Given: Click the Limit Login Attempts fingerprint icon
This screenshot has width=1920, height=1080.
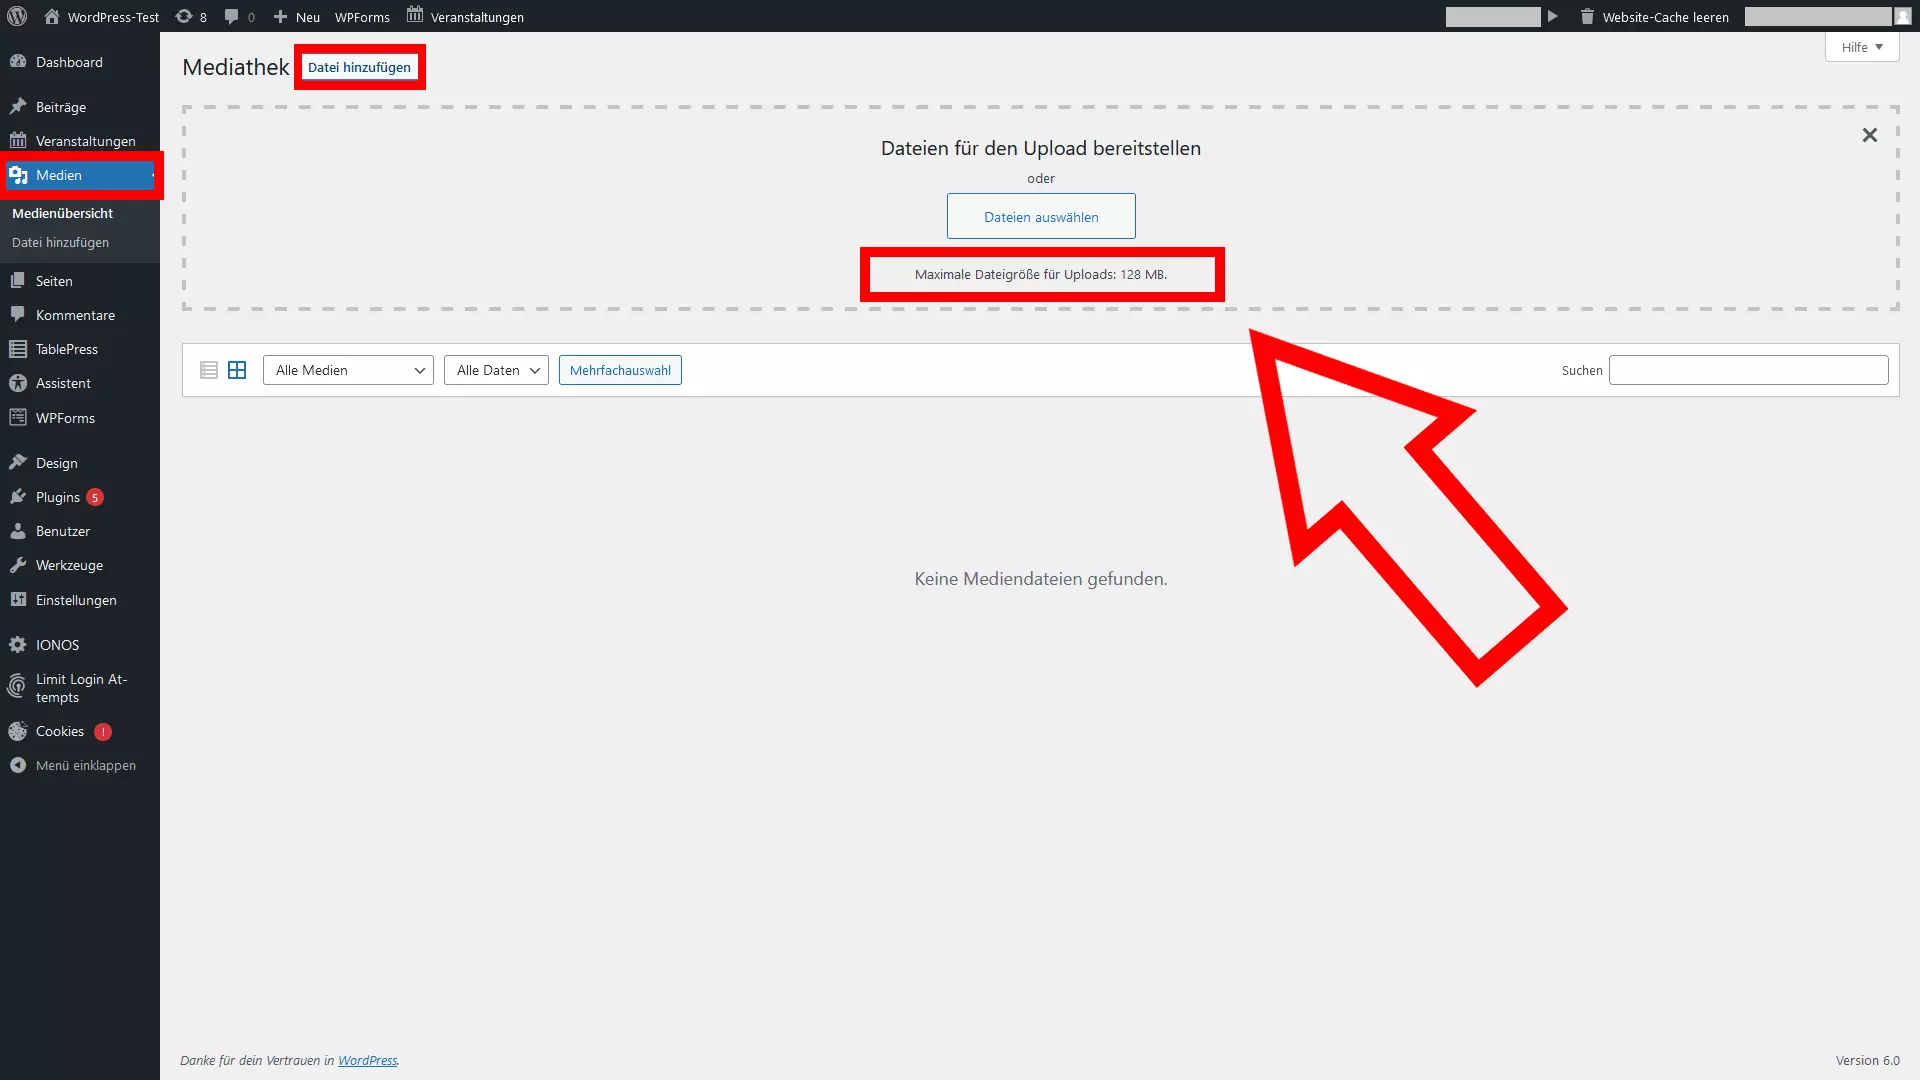Looking at the screenshot, I should pos(17,687).
